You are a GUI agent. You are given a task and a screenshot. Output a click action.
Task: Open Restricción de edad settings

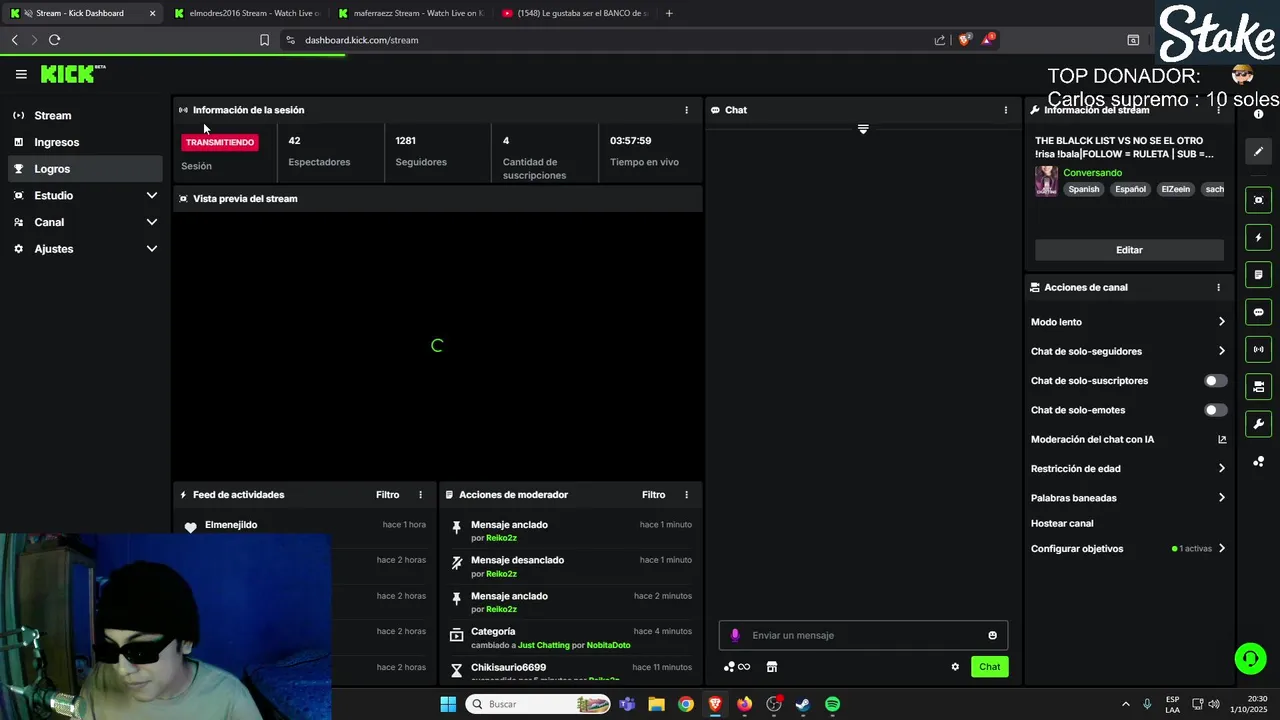tap(1128, 468)
